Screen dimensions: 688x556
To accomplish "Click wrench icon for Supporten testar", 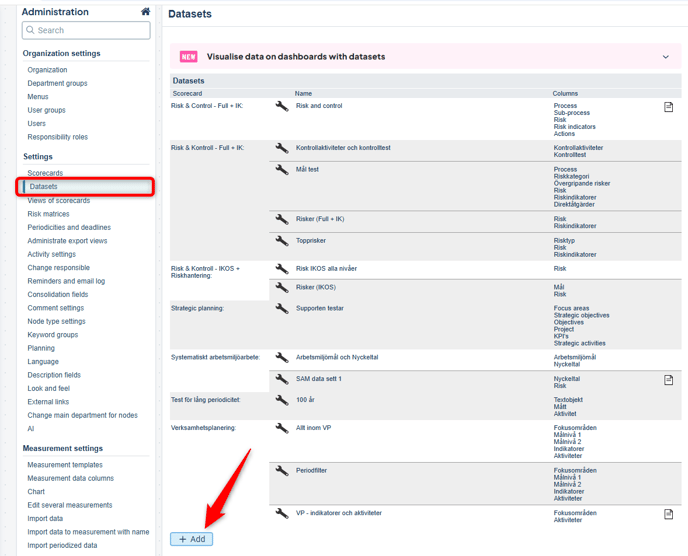I will [282, 308].
